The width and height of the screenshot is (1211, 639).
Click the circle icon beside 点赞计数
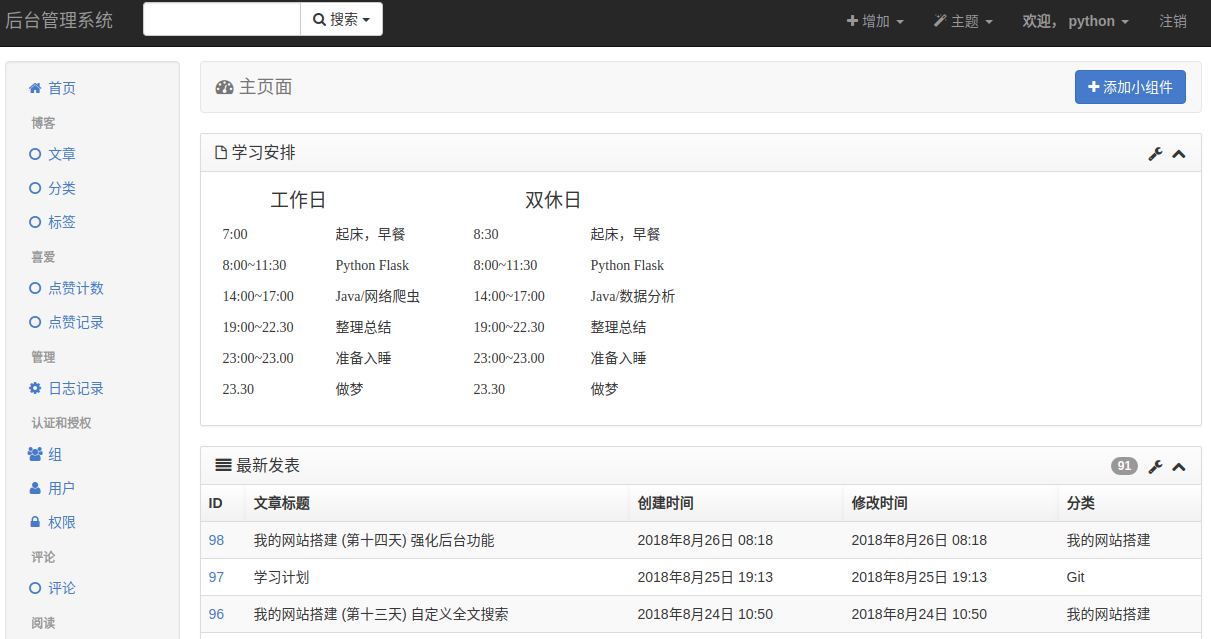35,288
